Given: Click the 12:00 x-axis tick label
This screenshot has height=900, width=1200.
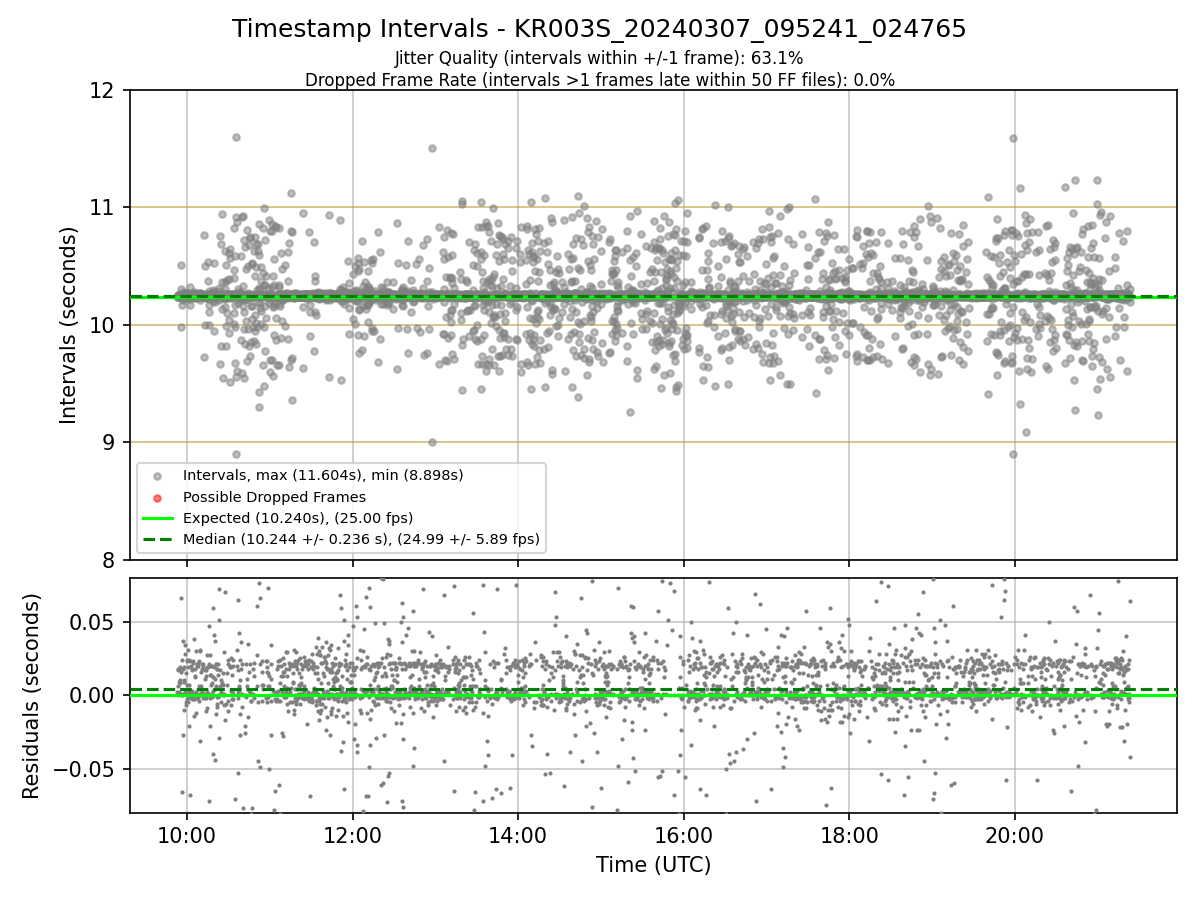Looking at the screenshot, I should pos(352,835).
